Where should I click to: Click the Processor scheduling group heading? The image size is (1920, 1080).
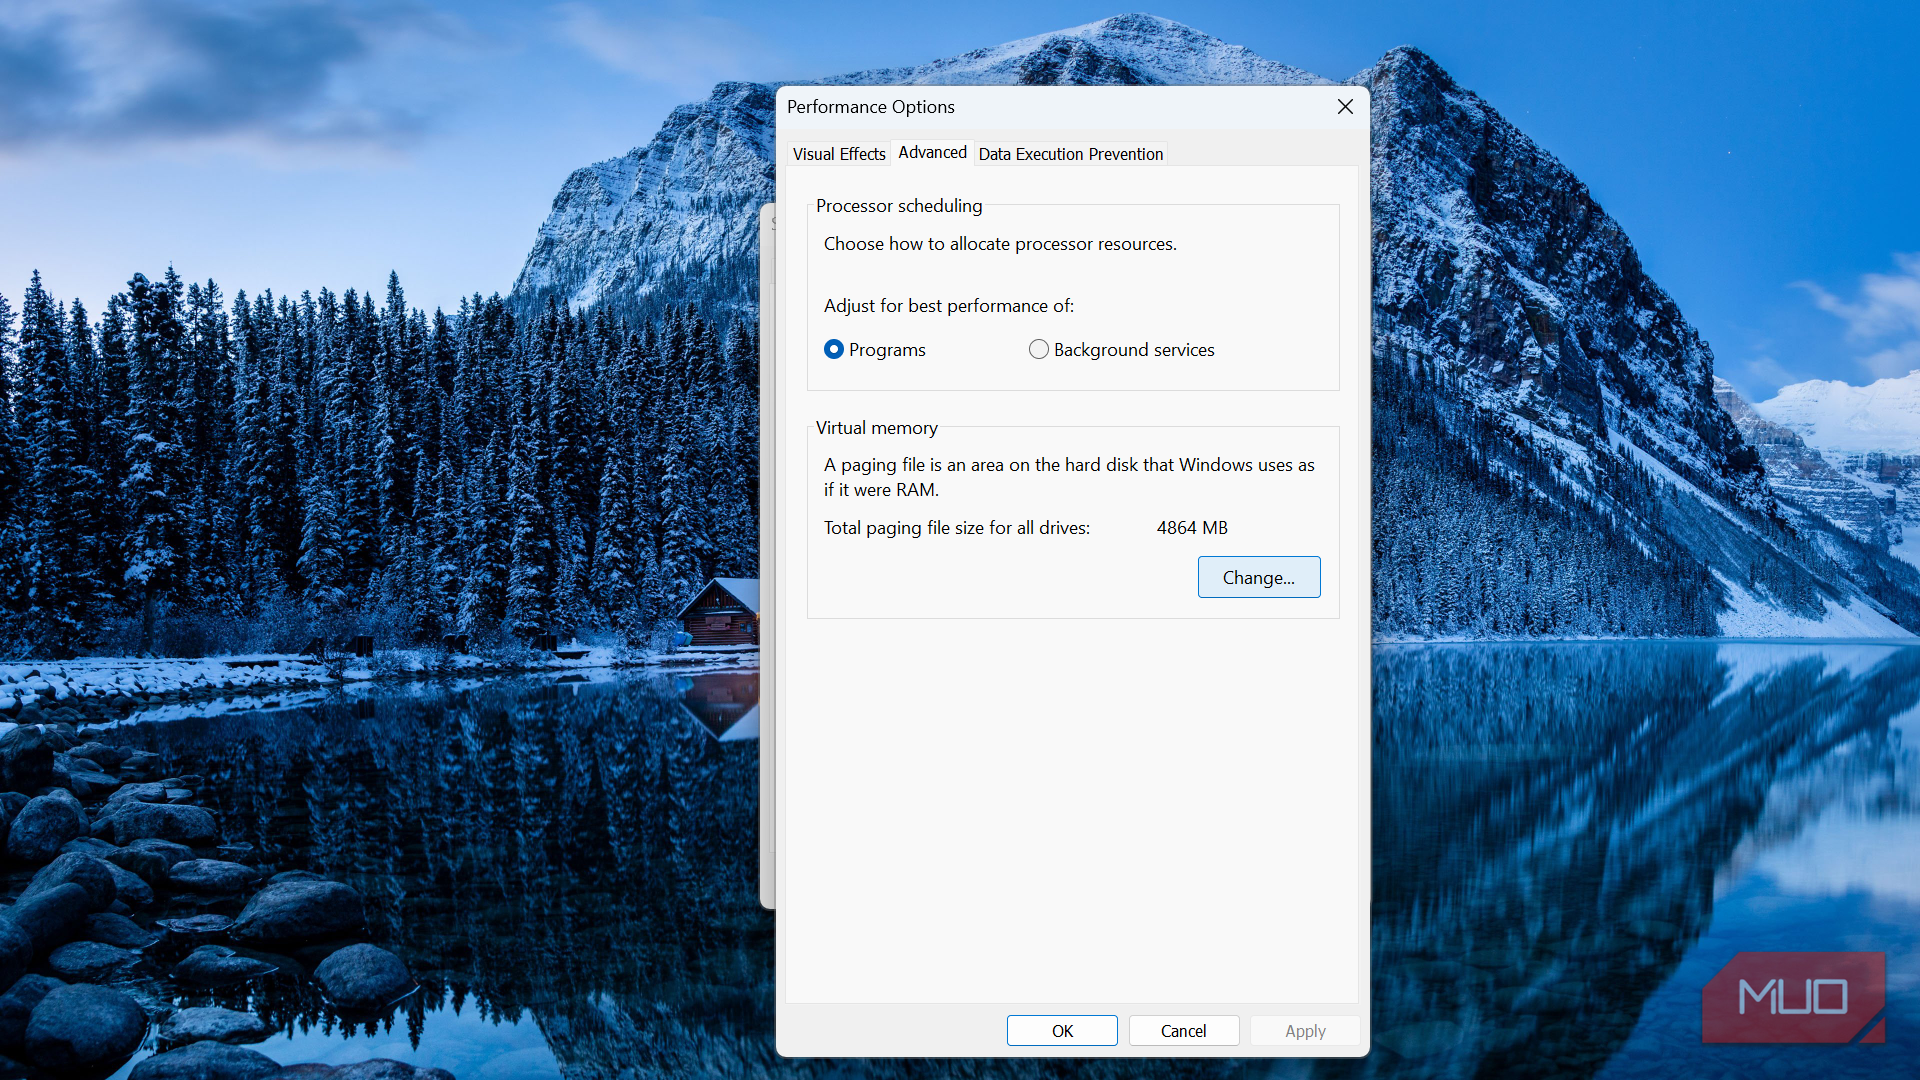coord(899,205)
